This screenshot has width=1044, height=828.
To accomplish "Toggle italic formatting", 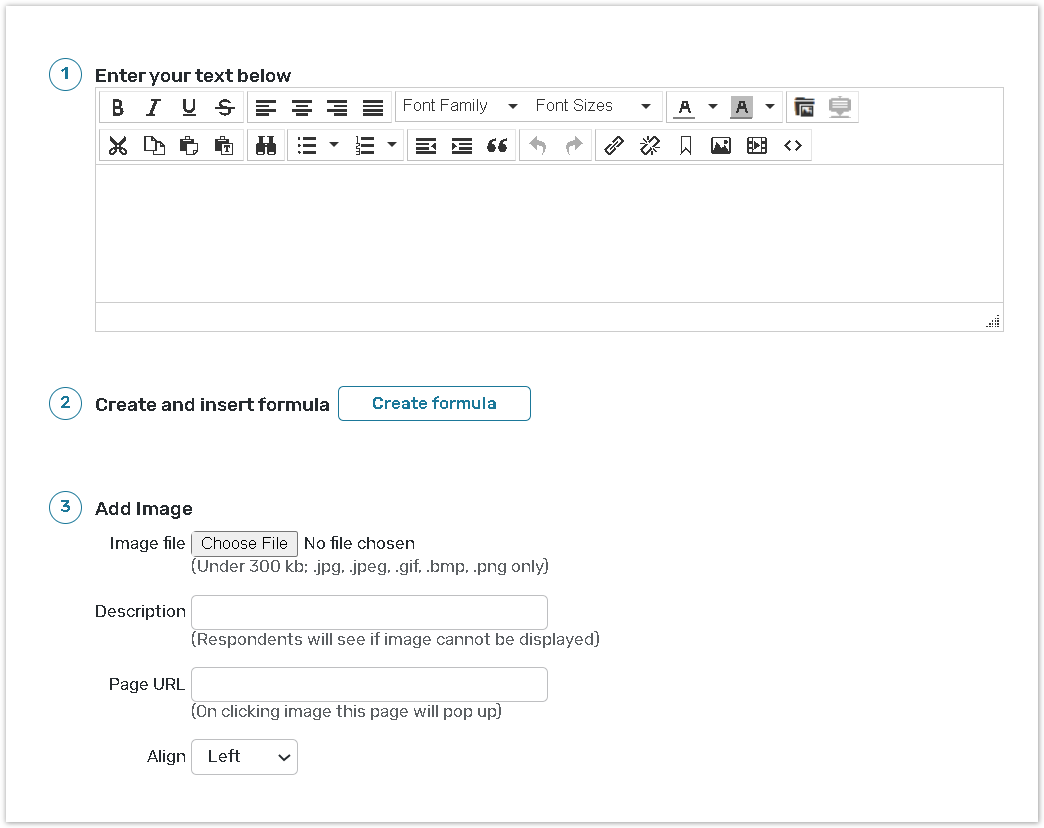I will pyautogui.click(x=153, y=107).
